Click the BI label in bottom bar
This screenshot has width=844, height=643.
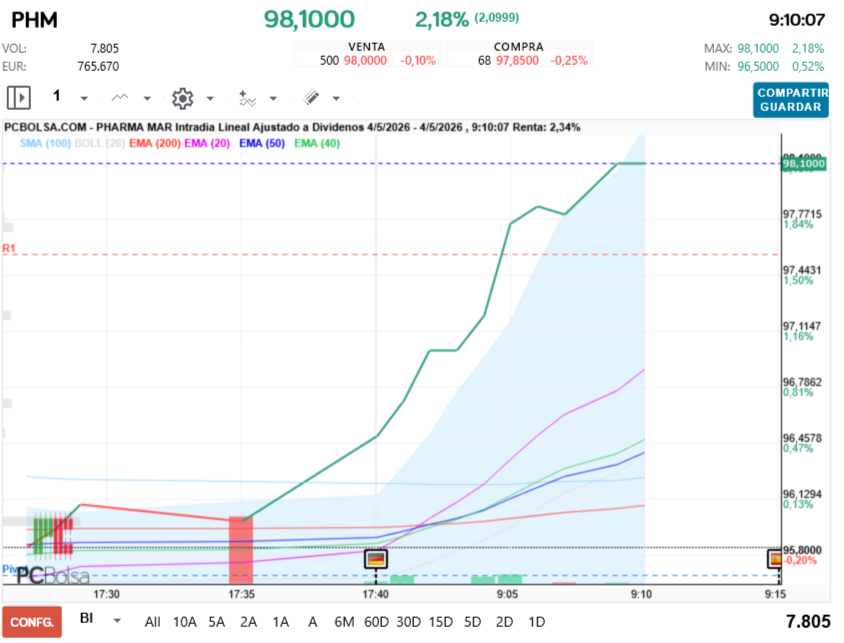pos(87,618)
